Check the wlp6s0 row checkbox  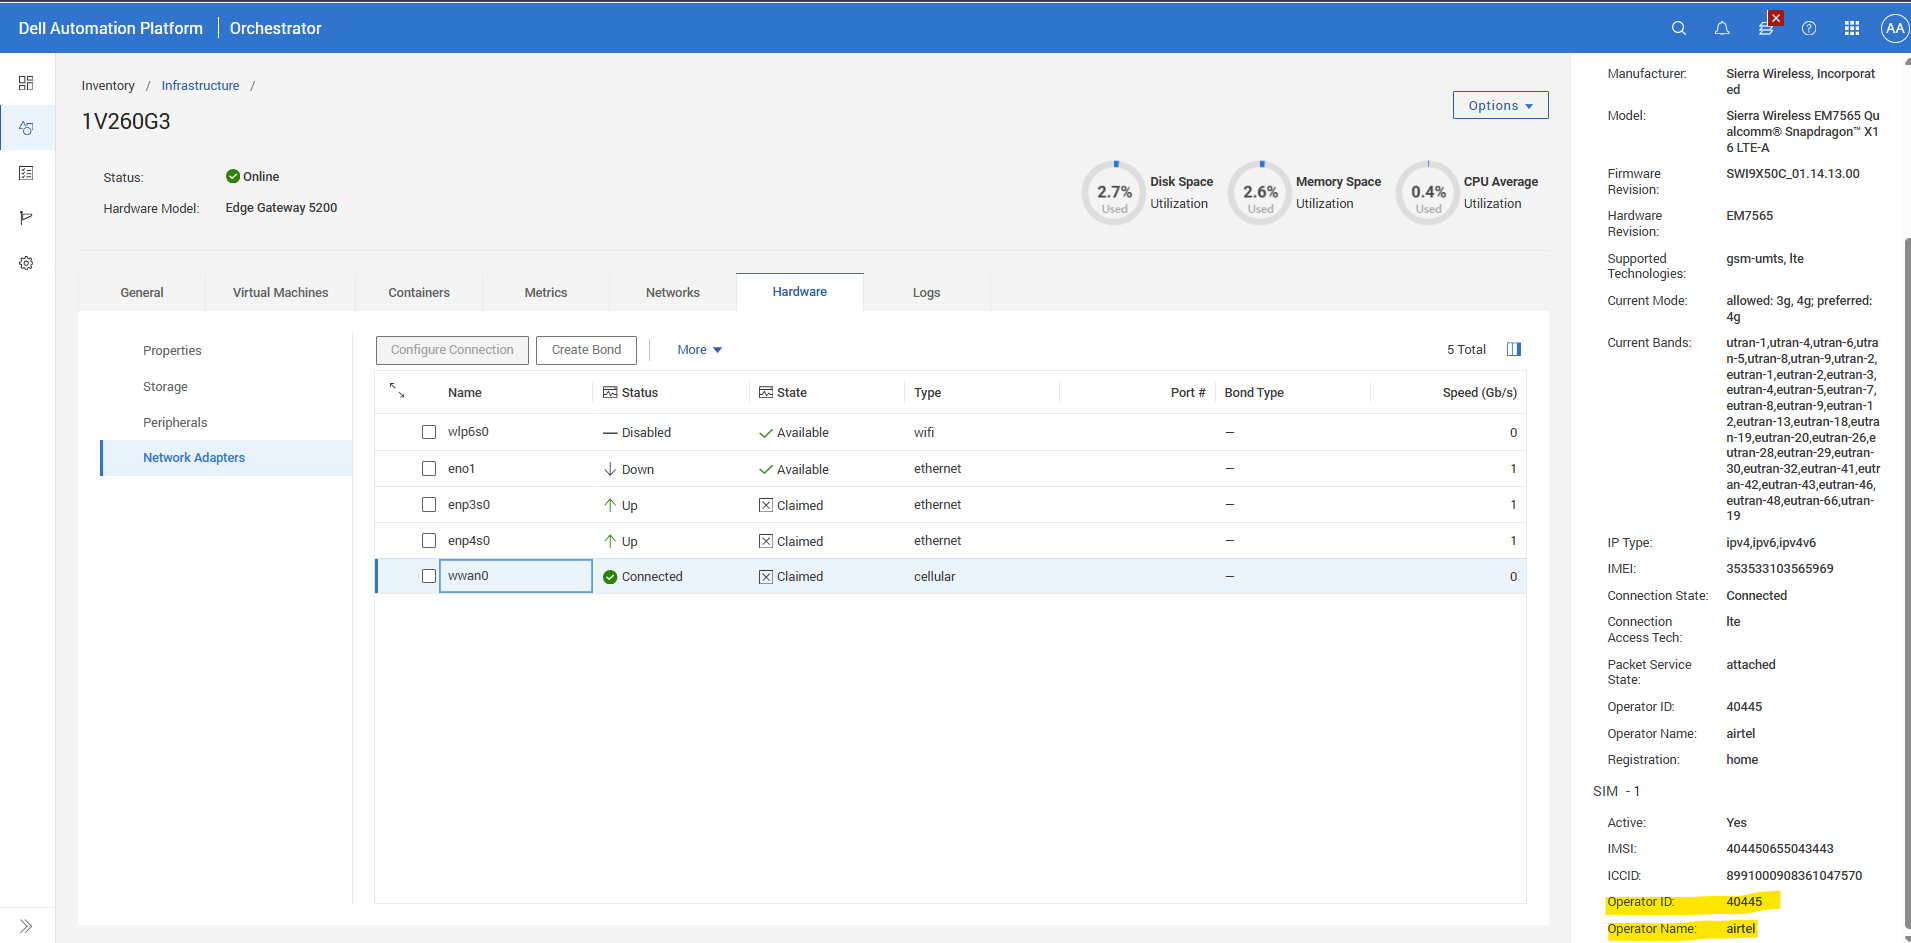pyautogui.click(x=429, y=432)
